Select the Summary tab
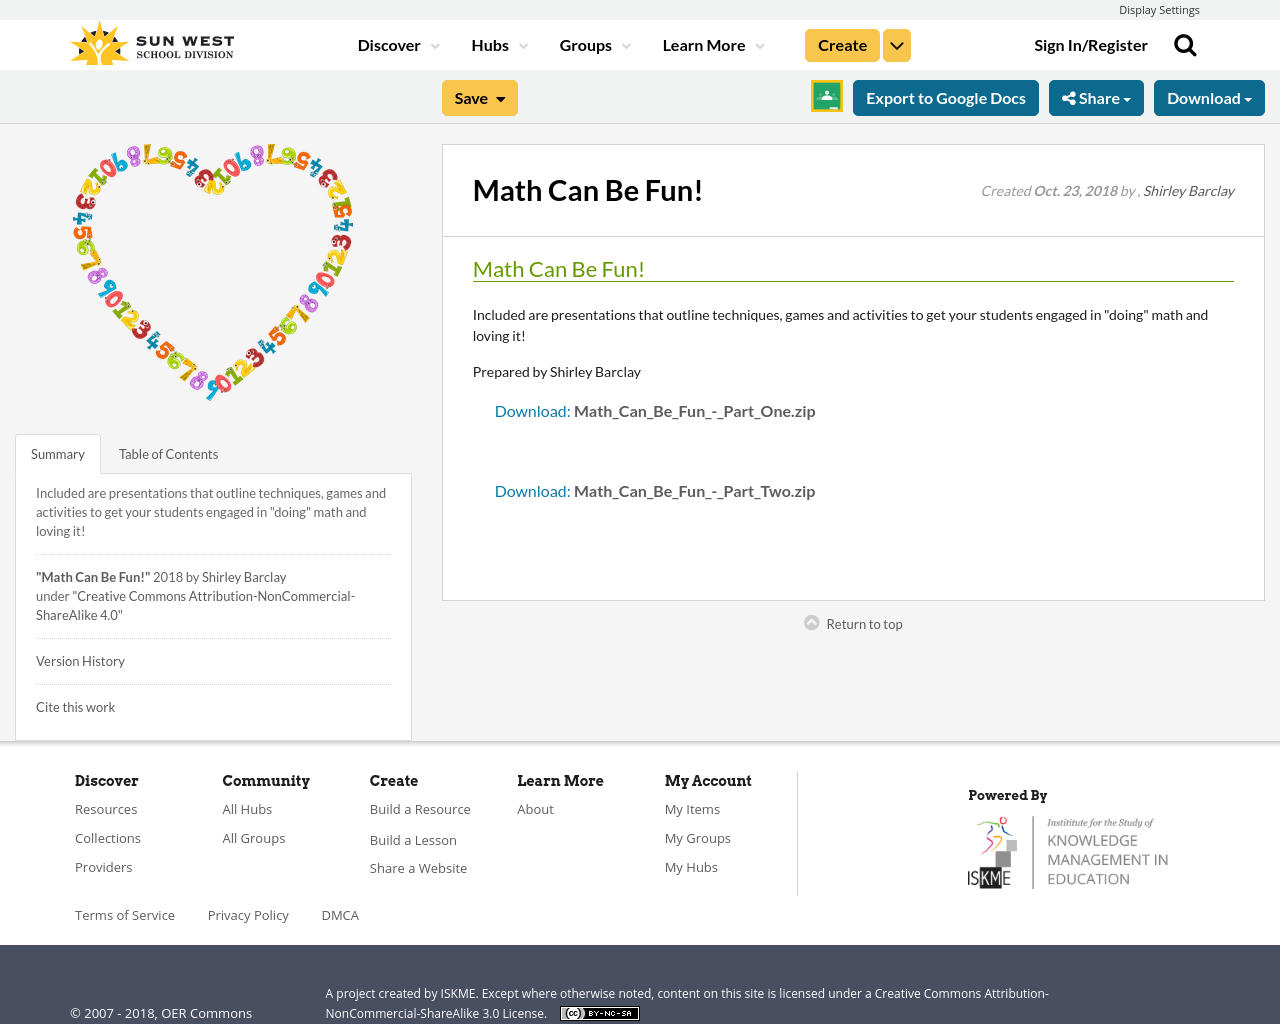 coord(57,452)
